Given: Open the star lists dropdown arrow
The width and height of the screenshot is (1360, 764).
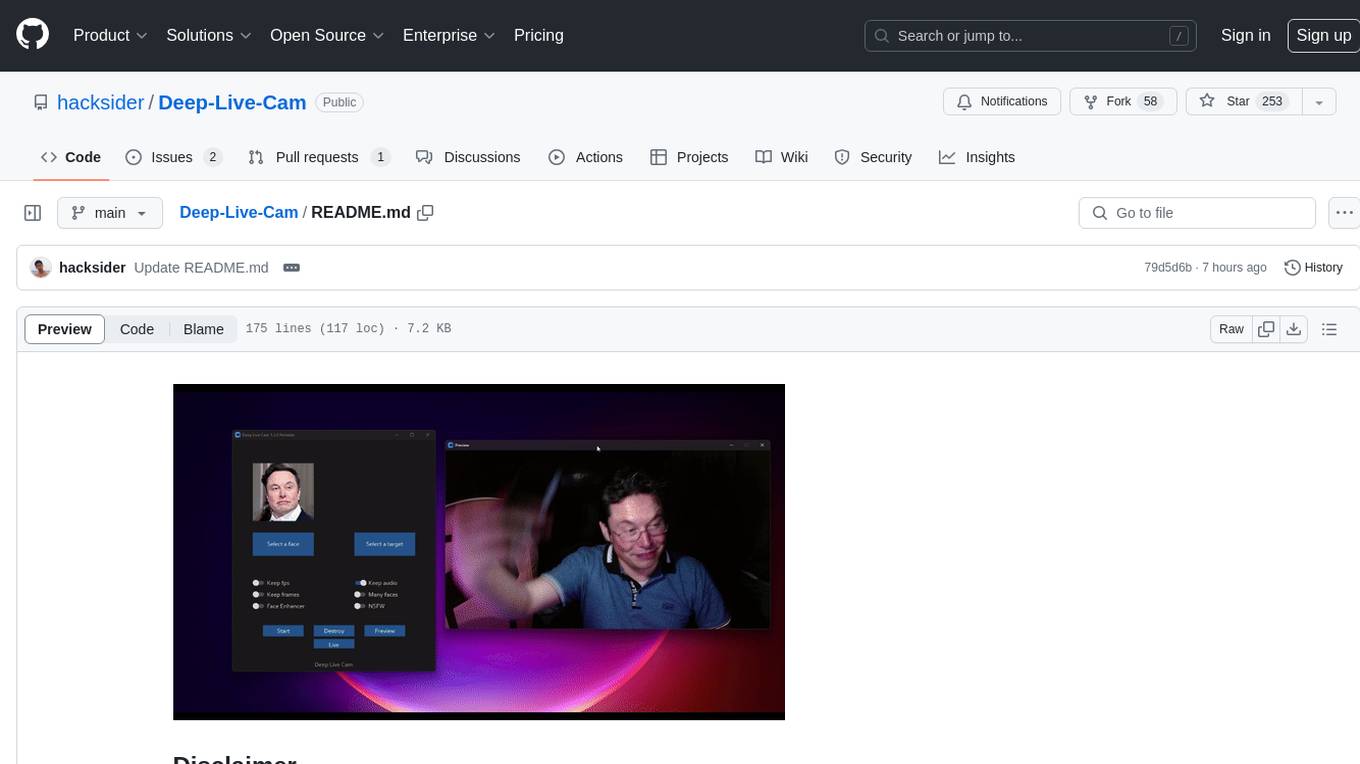Looking at the screenshot, I should click(1319, 102).
